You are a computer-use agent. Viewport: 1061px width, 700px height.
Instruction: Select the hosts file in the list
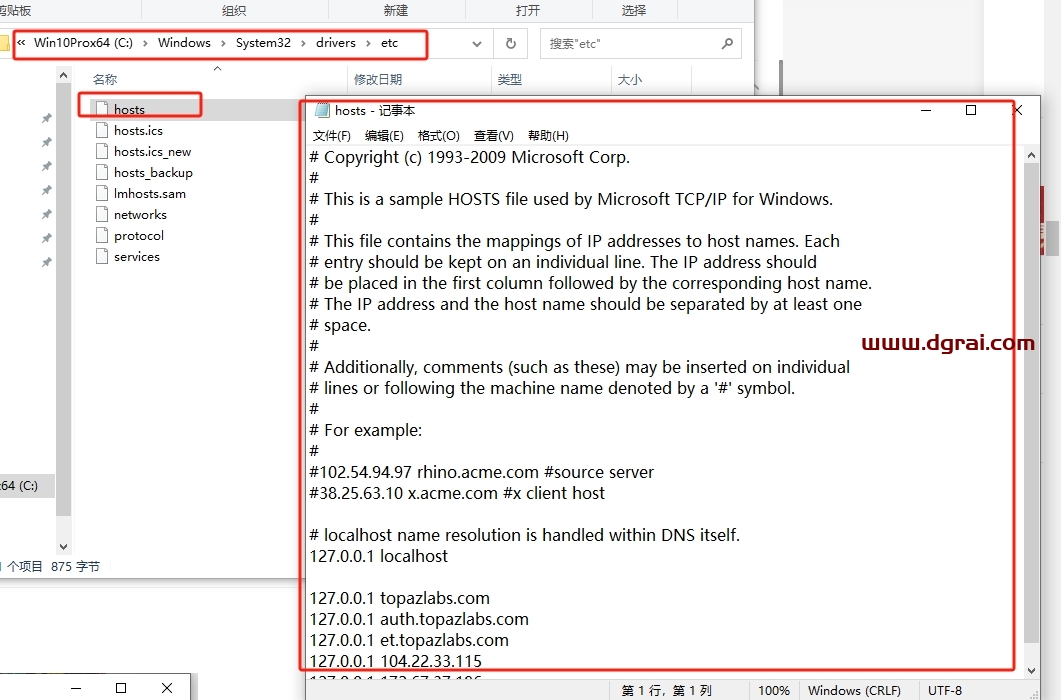tap(129, 109)
